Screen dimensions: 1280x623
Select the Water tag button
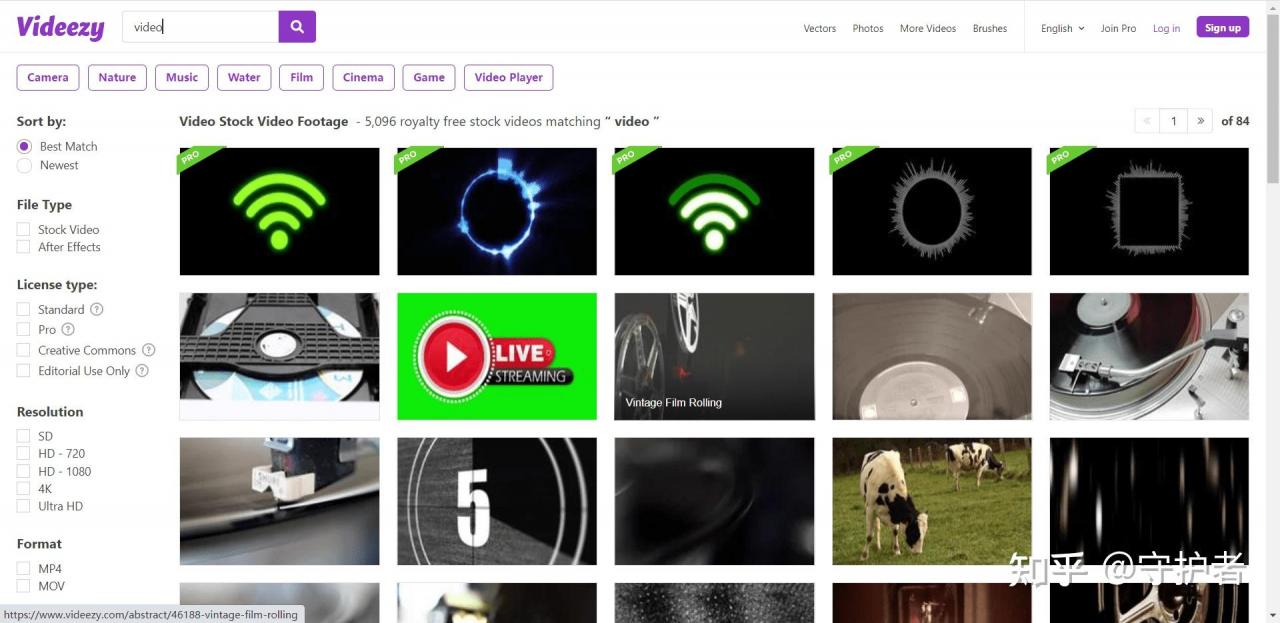(x=244, y=77)
